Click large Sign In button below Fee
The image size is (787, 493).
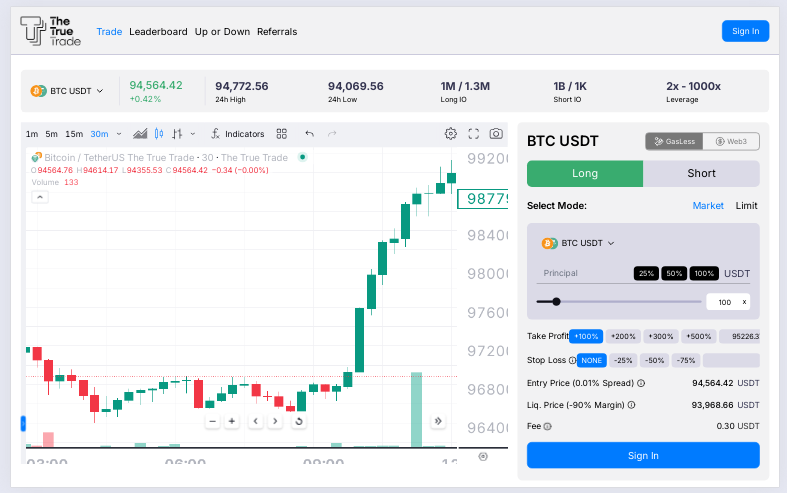643,455
